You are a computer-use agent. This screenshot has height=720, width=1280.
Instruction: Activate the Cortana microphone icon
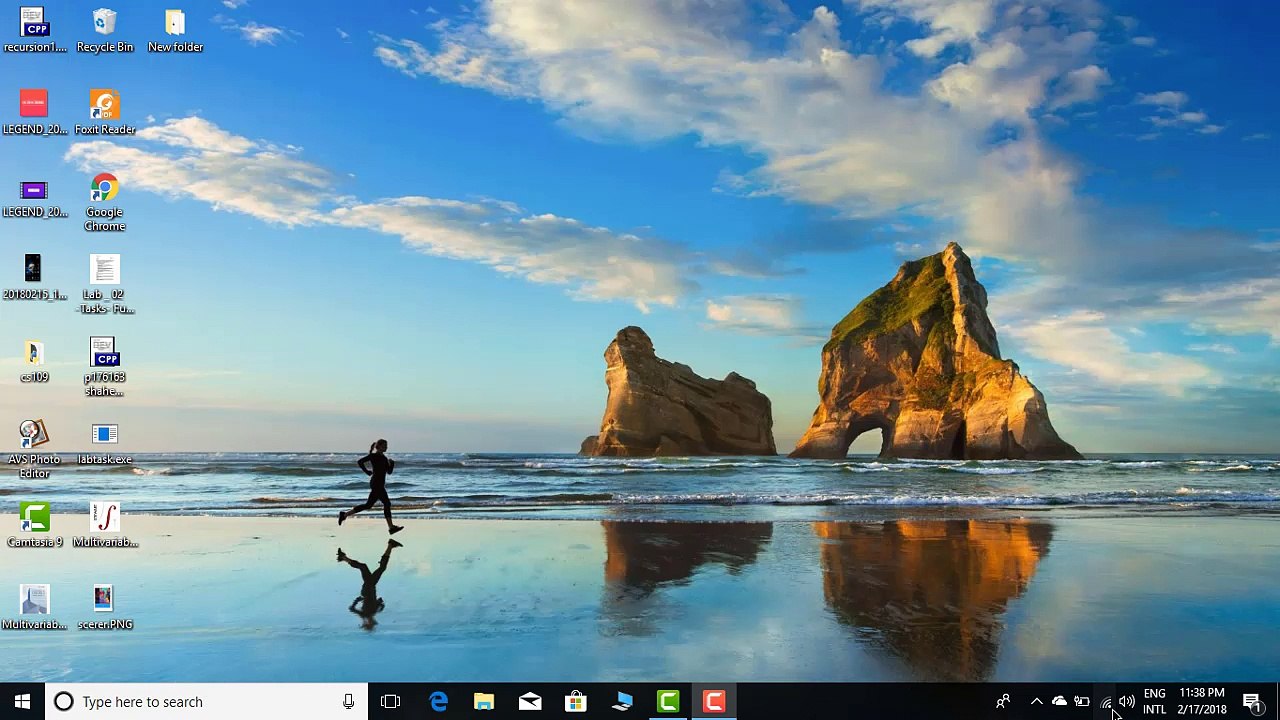coord(348,702)
